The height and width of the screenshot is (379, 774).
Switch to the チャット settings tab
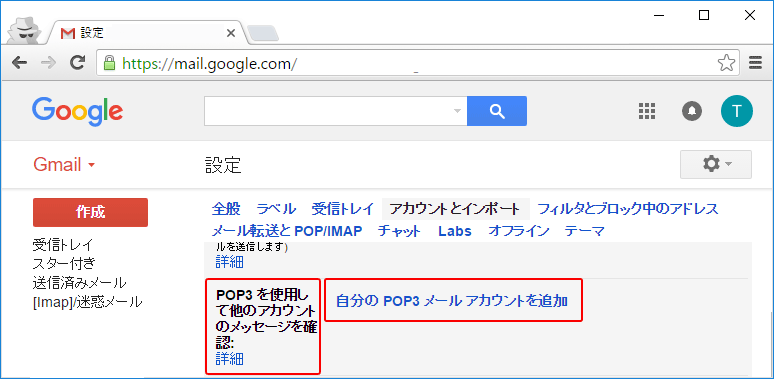tap(399, 230)
